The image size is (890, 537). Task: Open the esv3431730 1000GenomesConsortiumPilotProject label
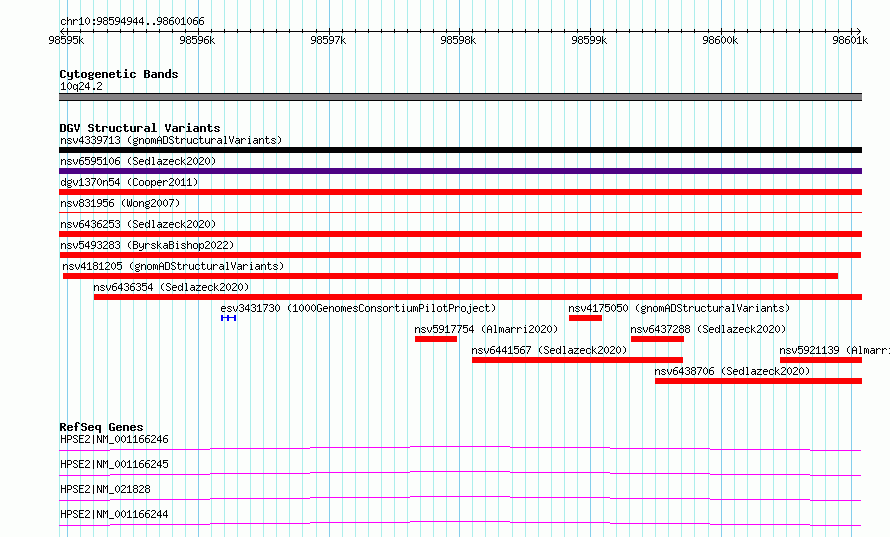pyautogui.click(x=358, y=308)
